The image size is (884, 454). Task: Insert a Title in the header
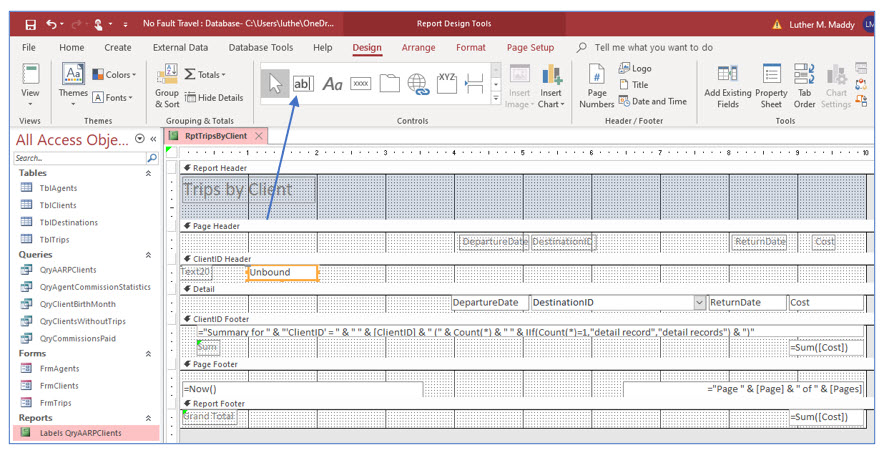coord(634,85)
